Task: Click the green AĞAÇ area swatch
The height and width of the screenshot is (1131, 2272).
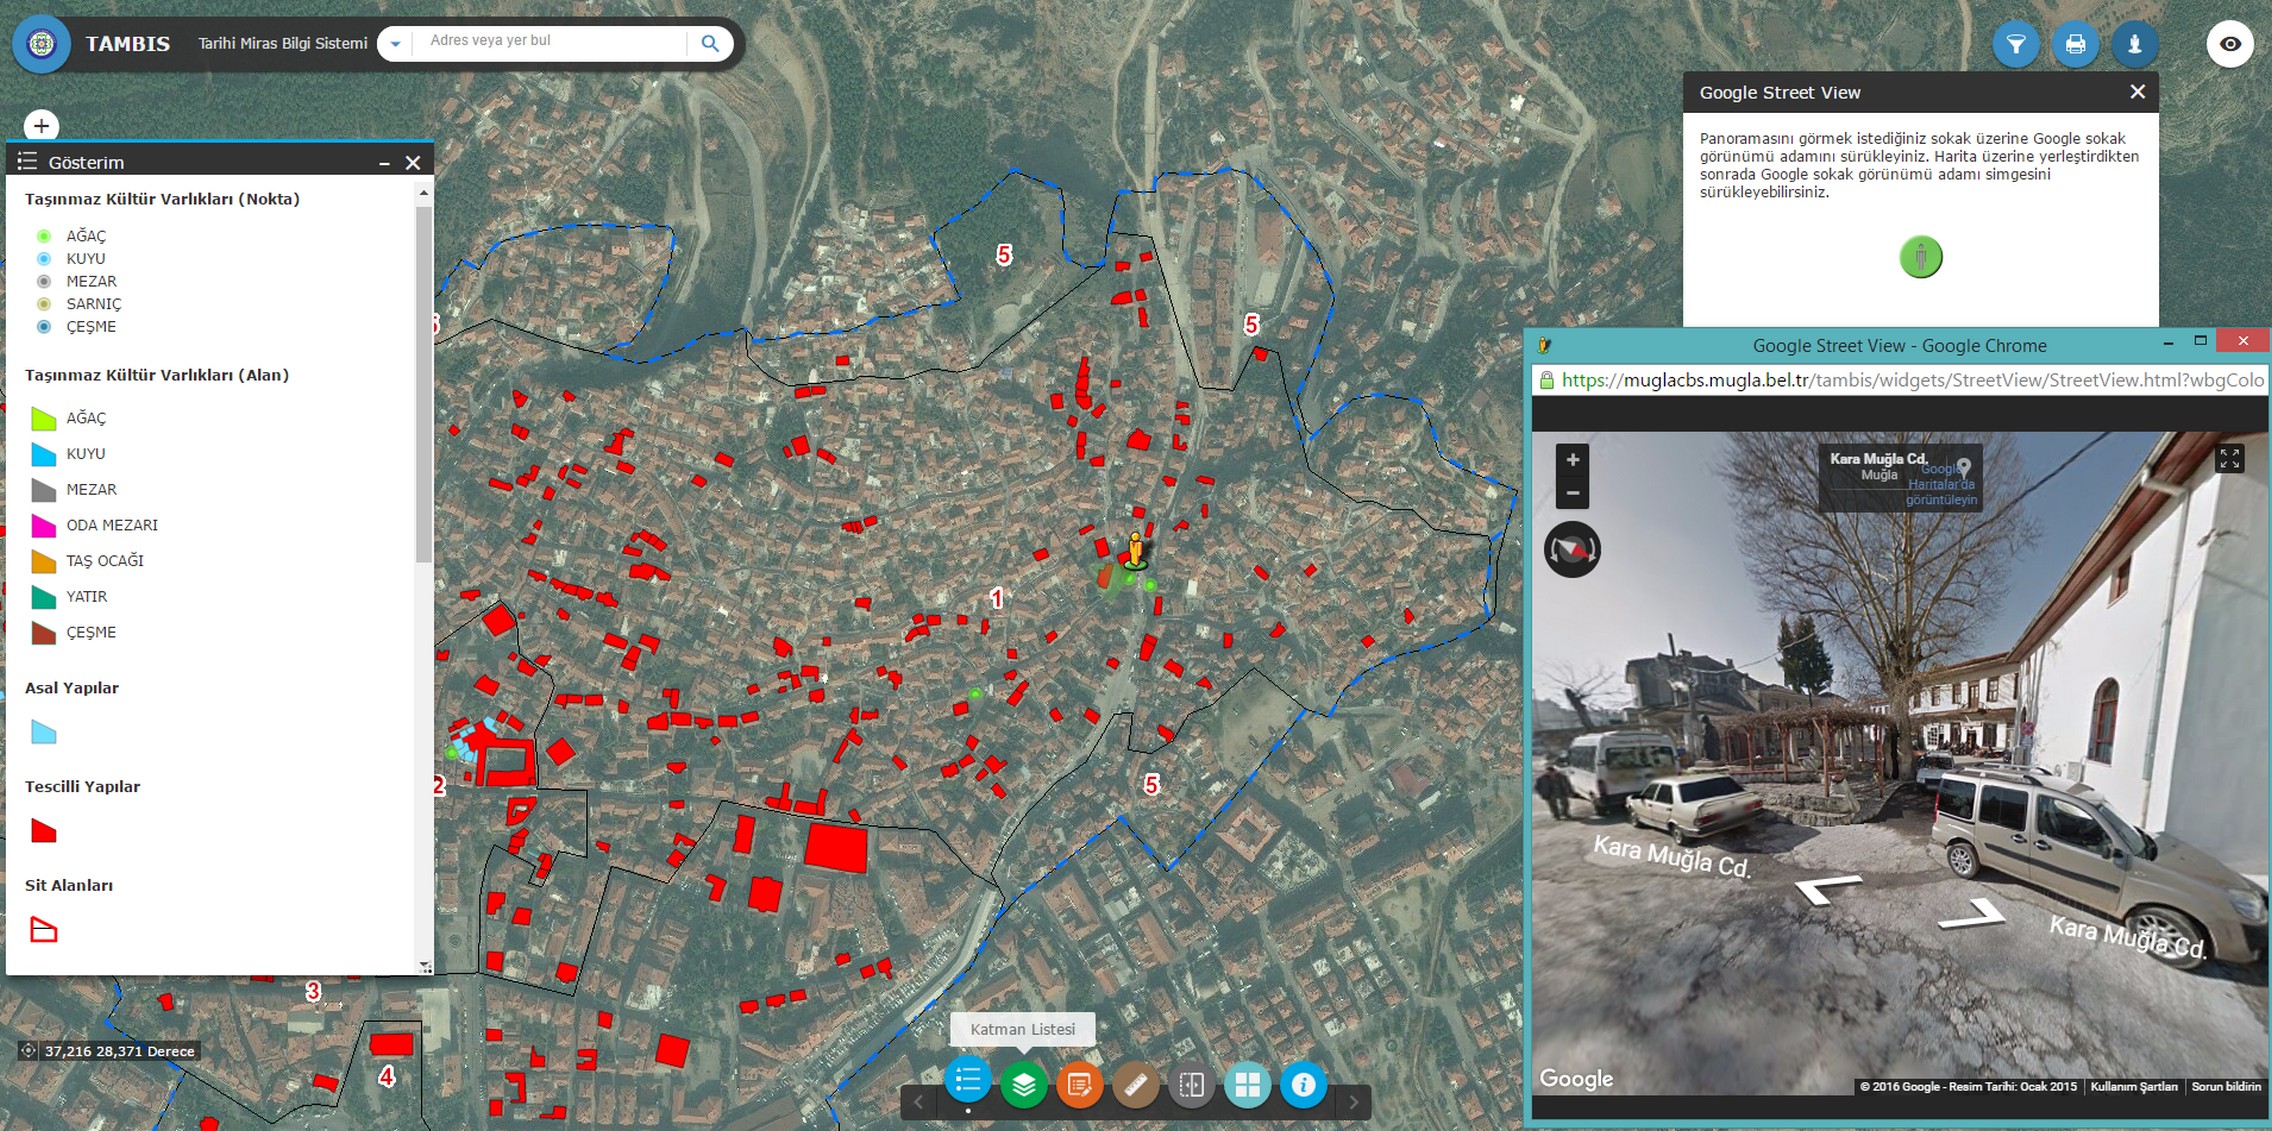Action: pos(43,418)
